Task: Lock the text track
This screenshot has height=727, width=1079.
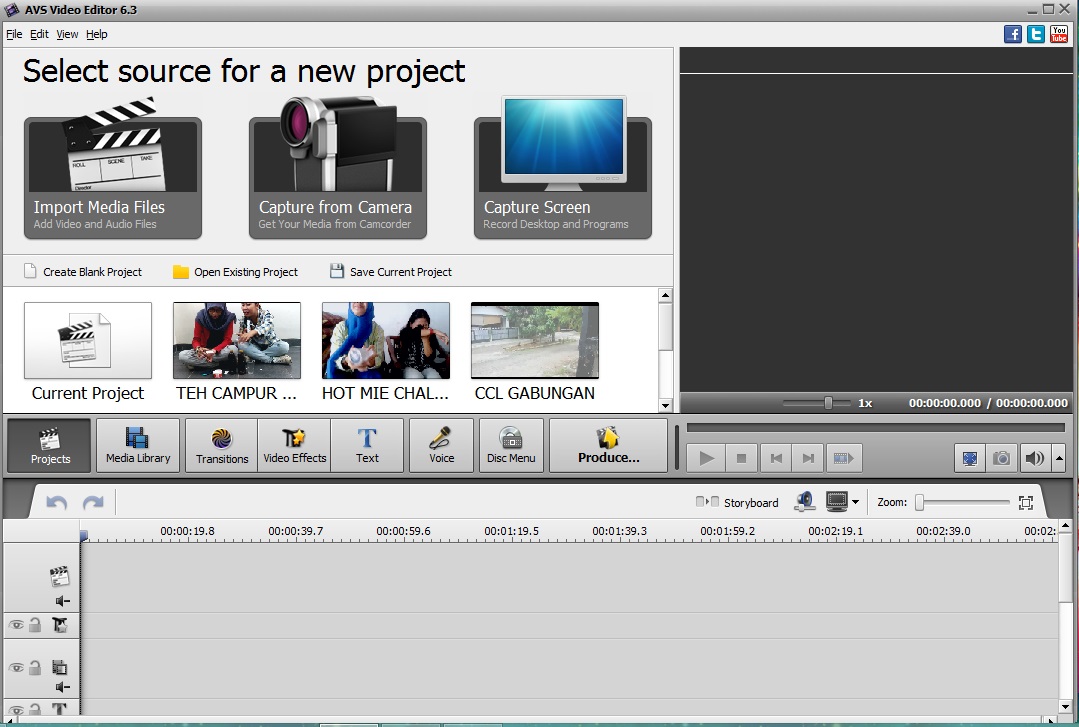Action: click(x=36, y=709)
